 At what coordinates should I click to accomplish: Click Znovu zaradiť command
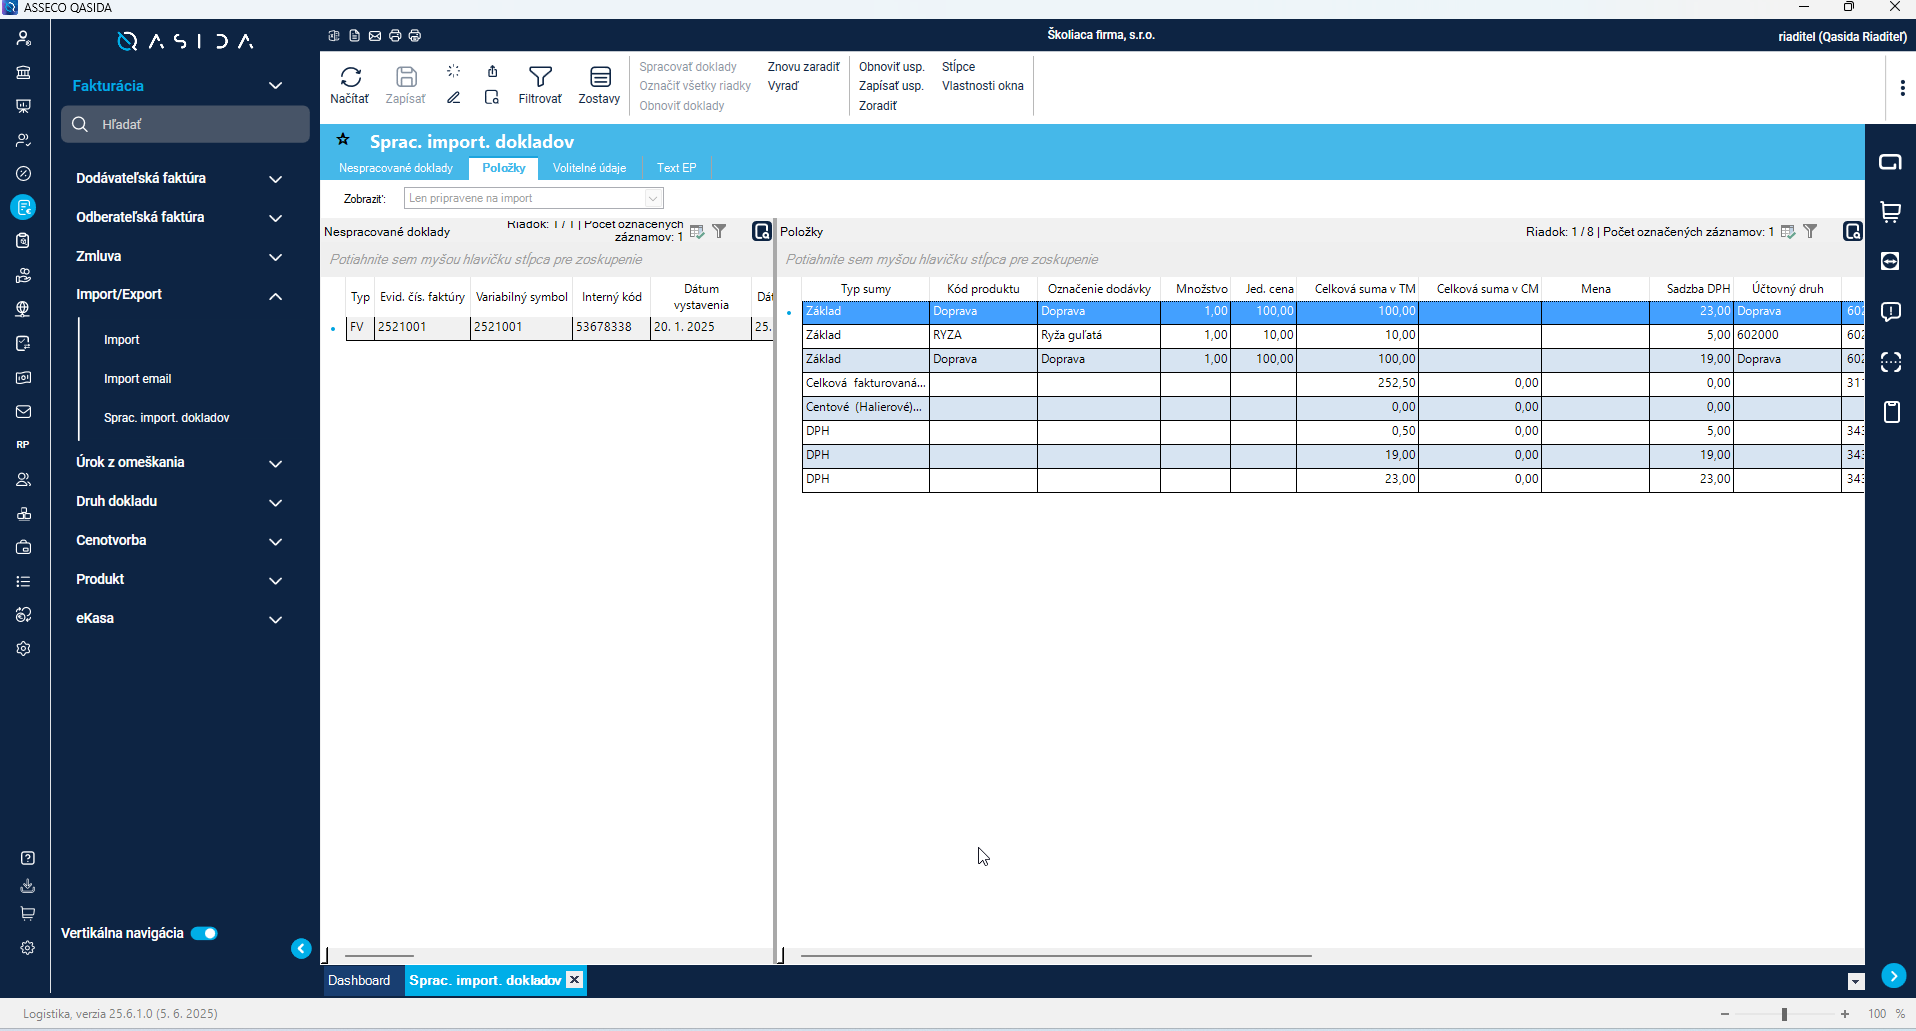point(803,67)
